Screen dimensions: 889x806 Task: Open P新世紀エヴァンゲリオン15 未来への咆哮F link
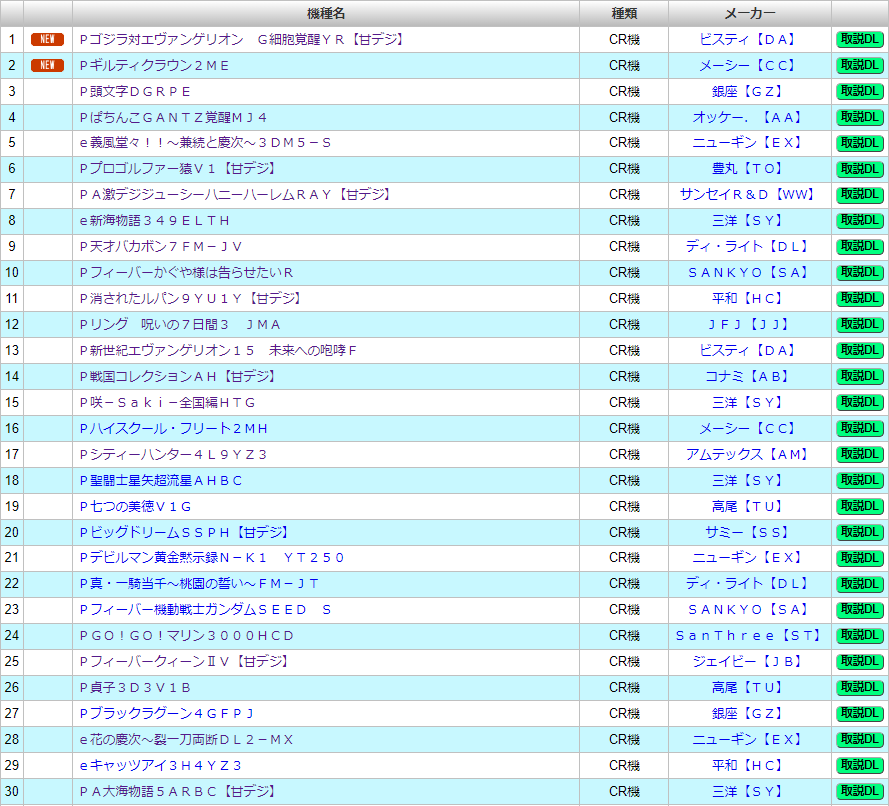tap(218, 350)
